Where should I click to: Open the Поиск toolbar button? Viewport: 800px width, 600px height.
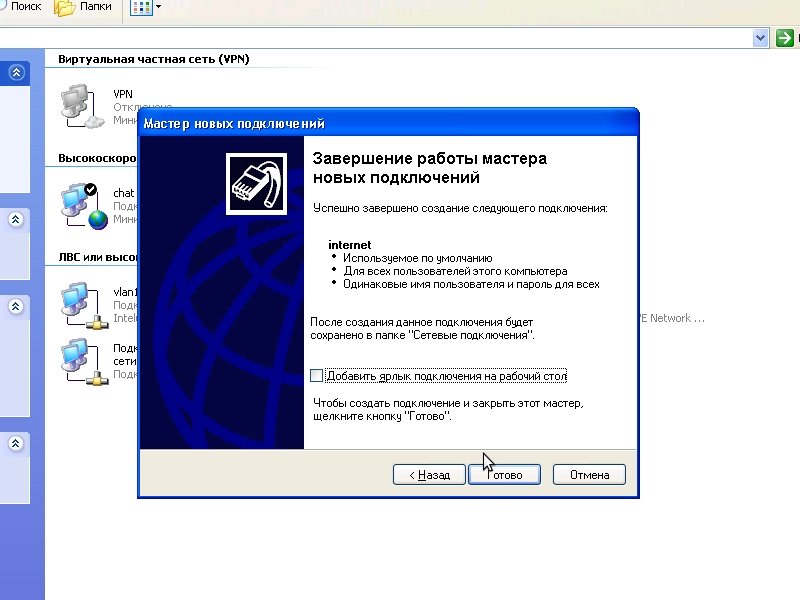(x=21, y=7)
